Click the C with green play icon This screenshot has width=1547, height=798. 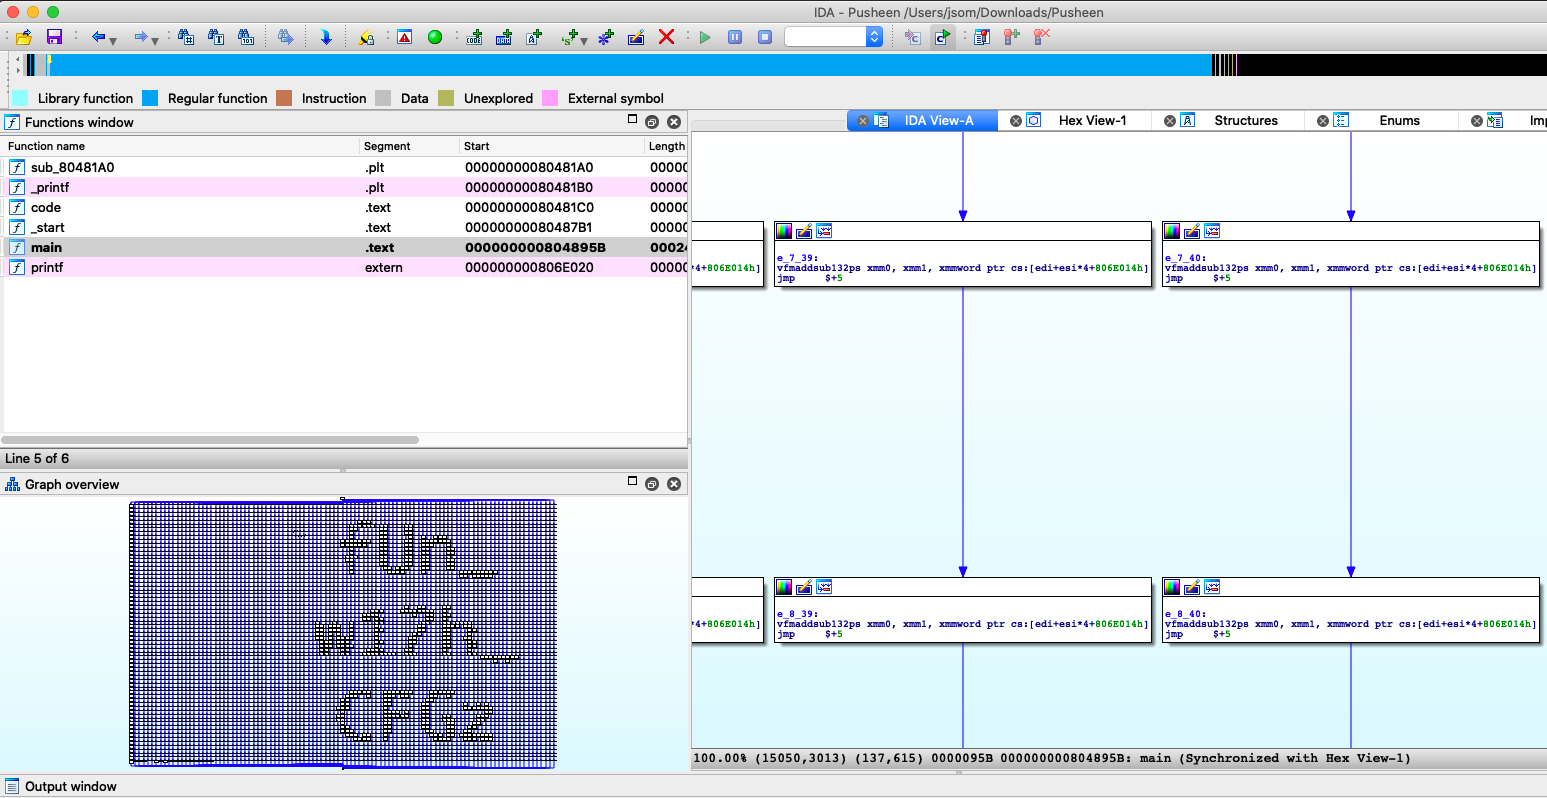click(943, 37)
